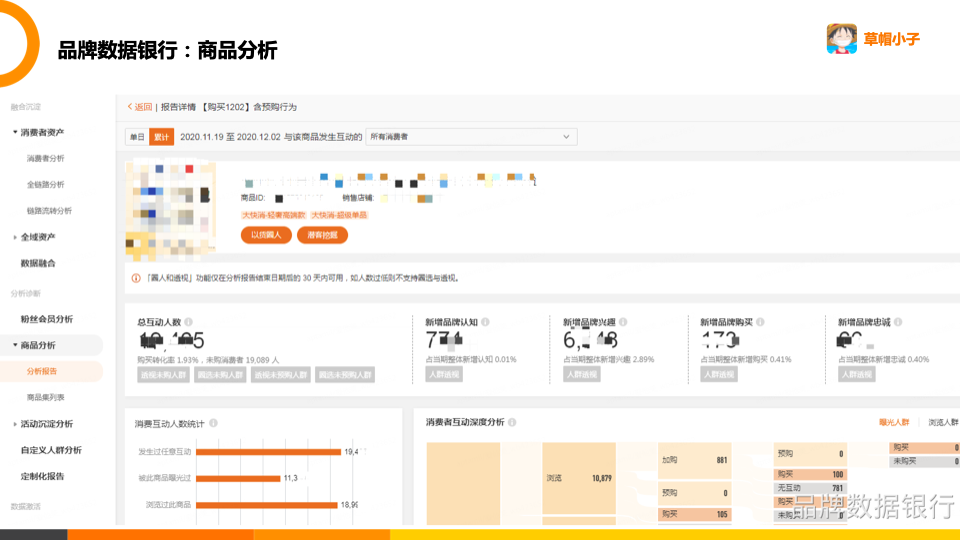This screenshot has height=540, width=960.
Task: Click the 被此商品曝光过 orange bar
Action: tap(238, 478)
